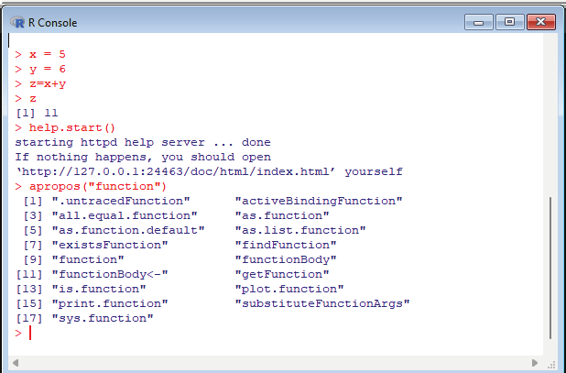This screenshot has height=373, width=566.
Task: Click the '[1] 11' output line
Action: [x=36, y=113]
